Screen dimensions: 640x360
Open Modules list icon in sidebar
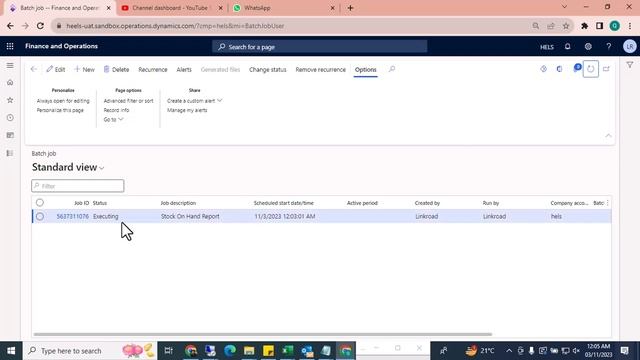click(x=10, y=153)
